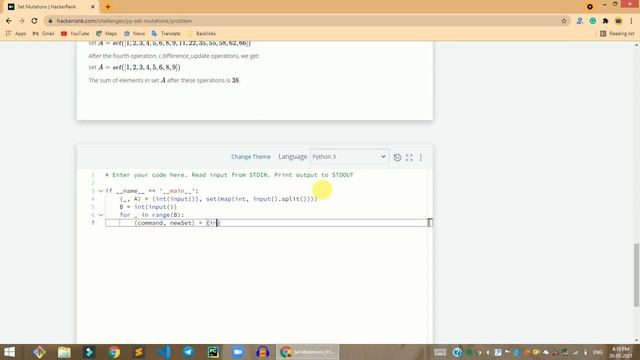The height and width of the screenshot is (360, 640).
Task: Collapse the if __name__ block at line 3
Action: click(101, 191)
